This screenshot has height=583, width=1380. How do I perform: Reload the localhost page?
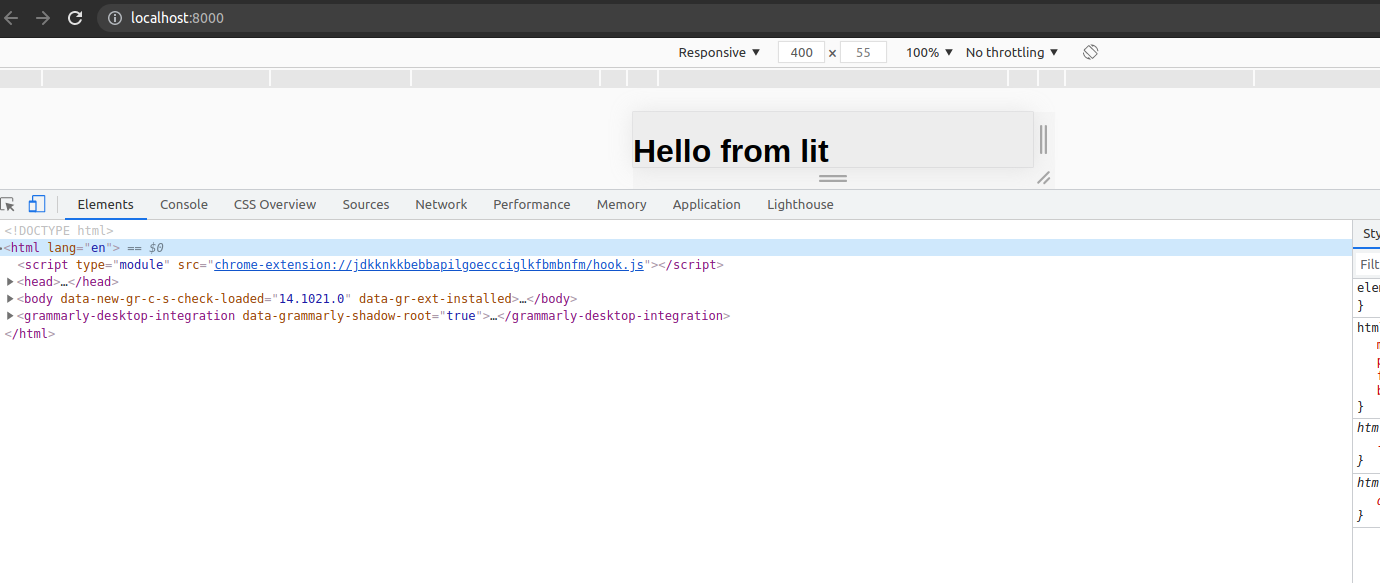[x=75, y=18]
